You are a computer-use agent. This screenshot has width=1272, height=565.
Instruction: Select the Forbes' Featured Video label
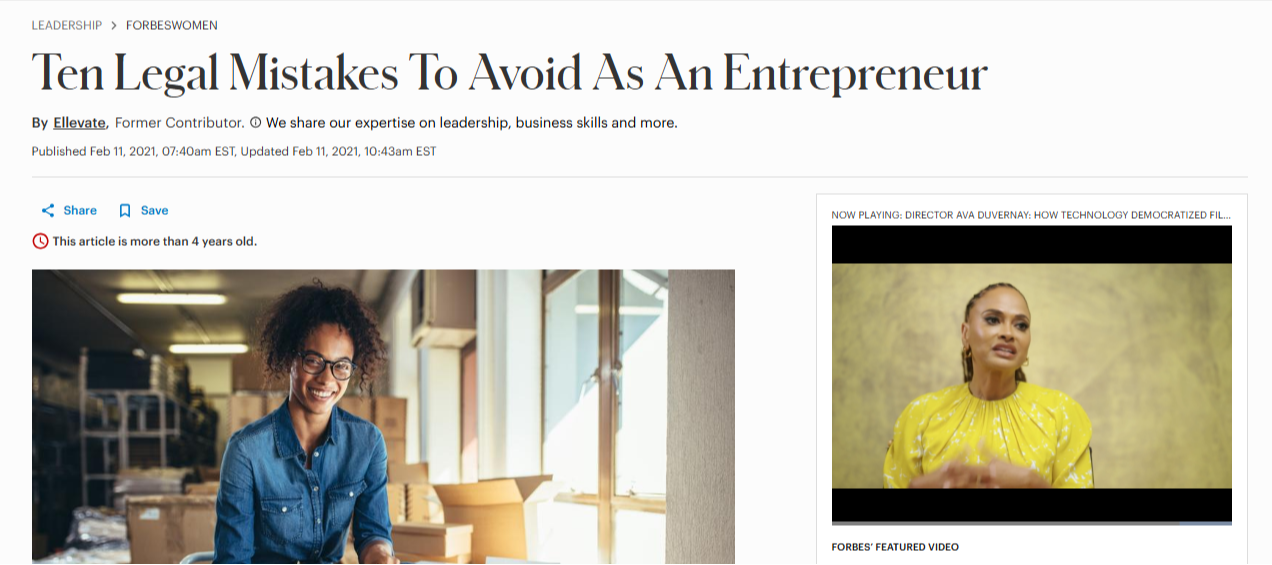tap(895, 547)
